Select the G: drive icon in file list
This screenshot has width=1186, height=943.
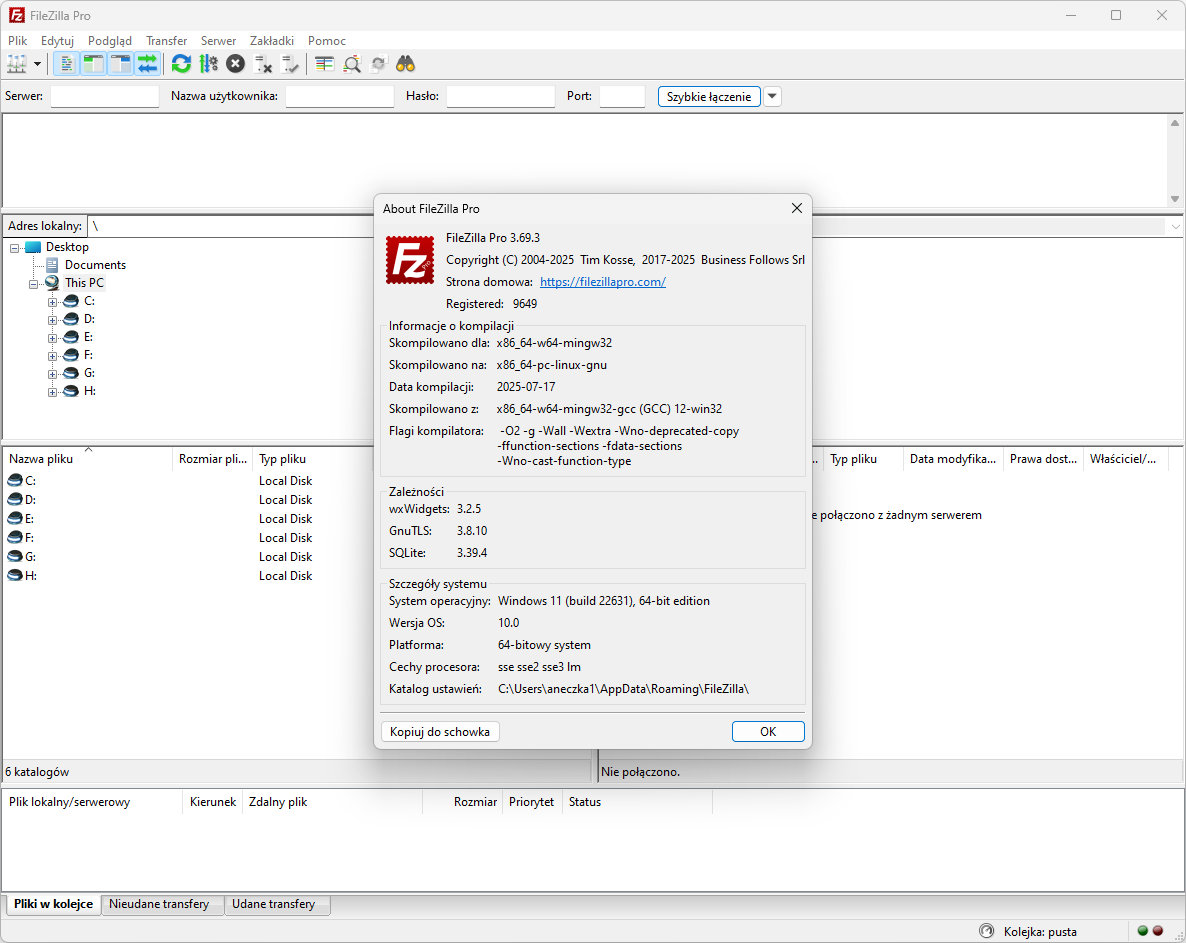tap(15, 556)
